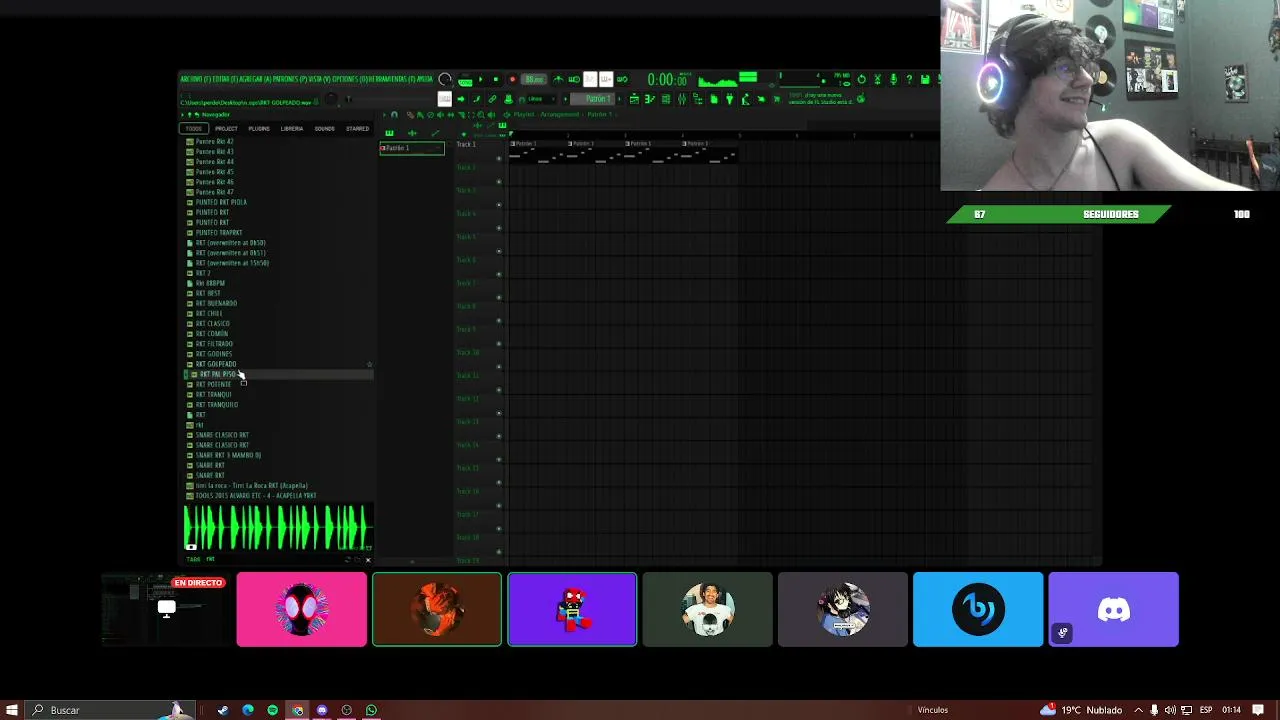
Task: Click the shopping cart icon in toolbar
Action: coord(778,99)
